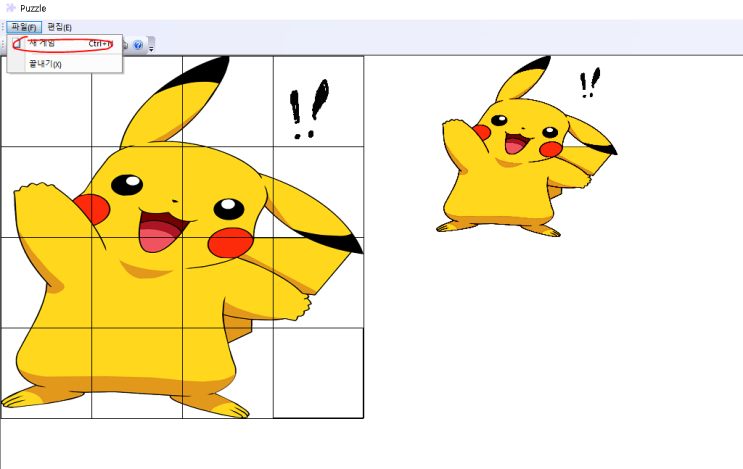The image size is (743, 469).
Task: Choose 새 게임 from the File menu
Action: click(65, 44)
